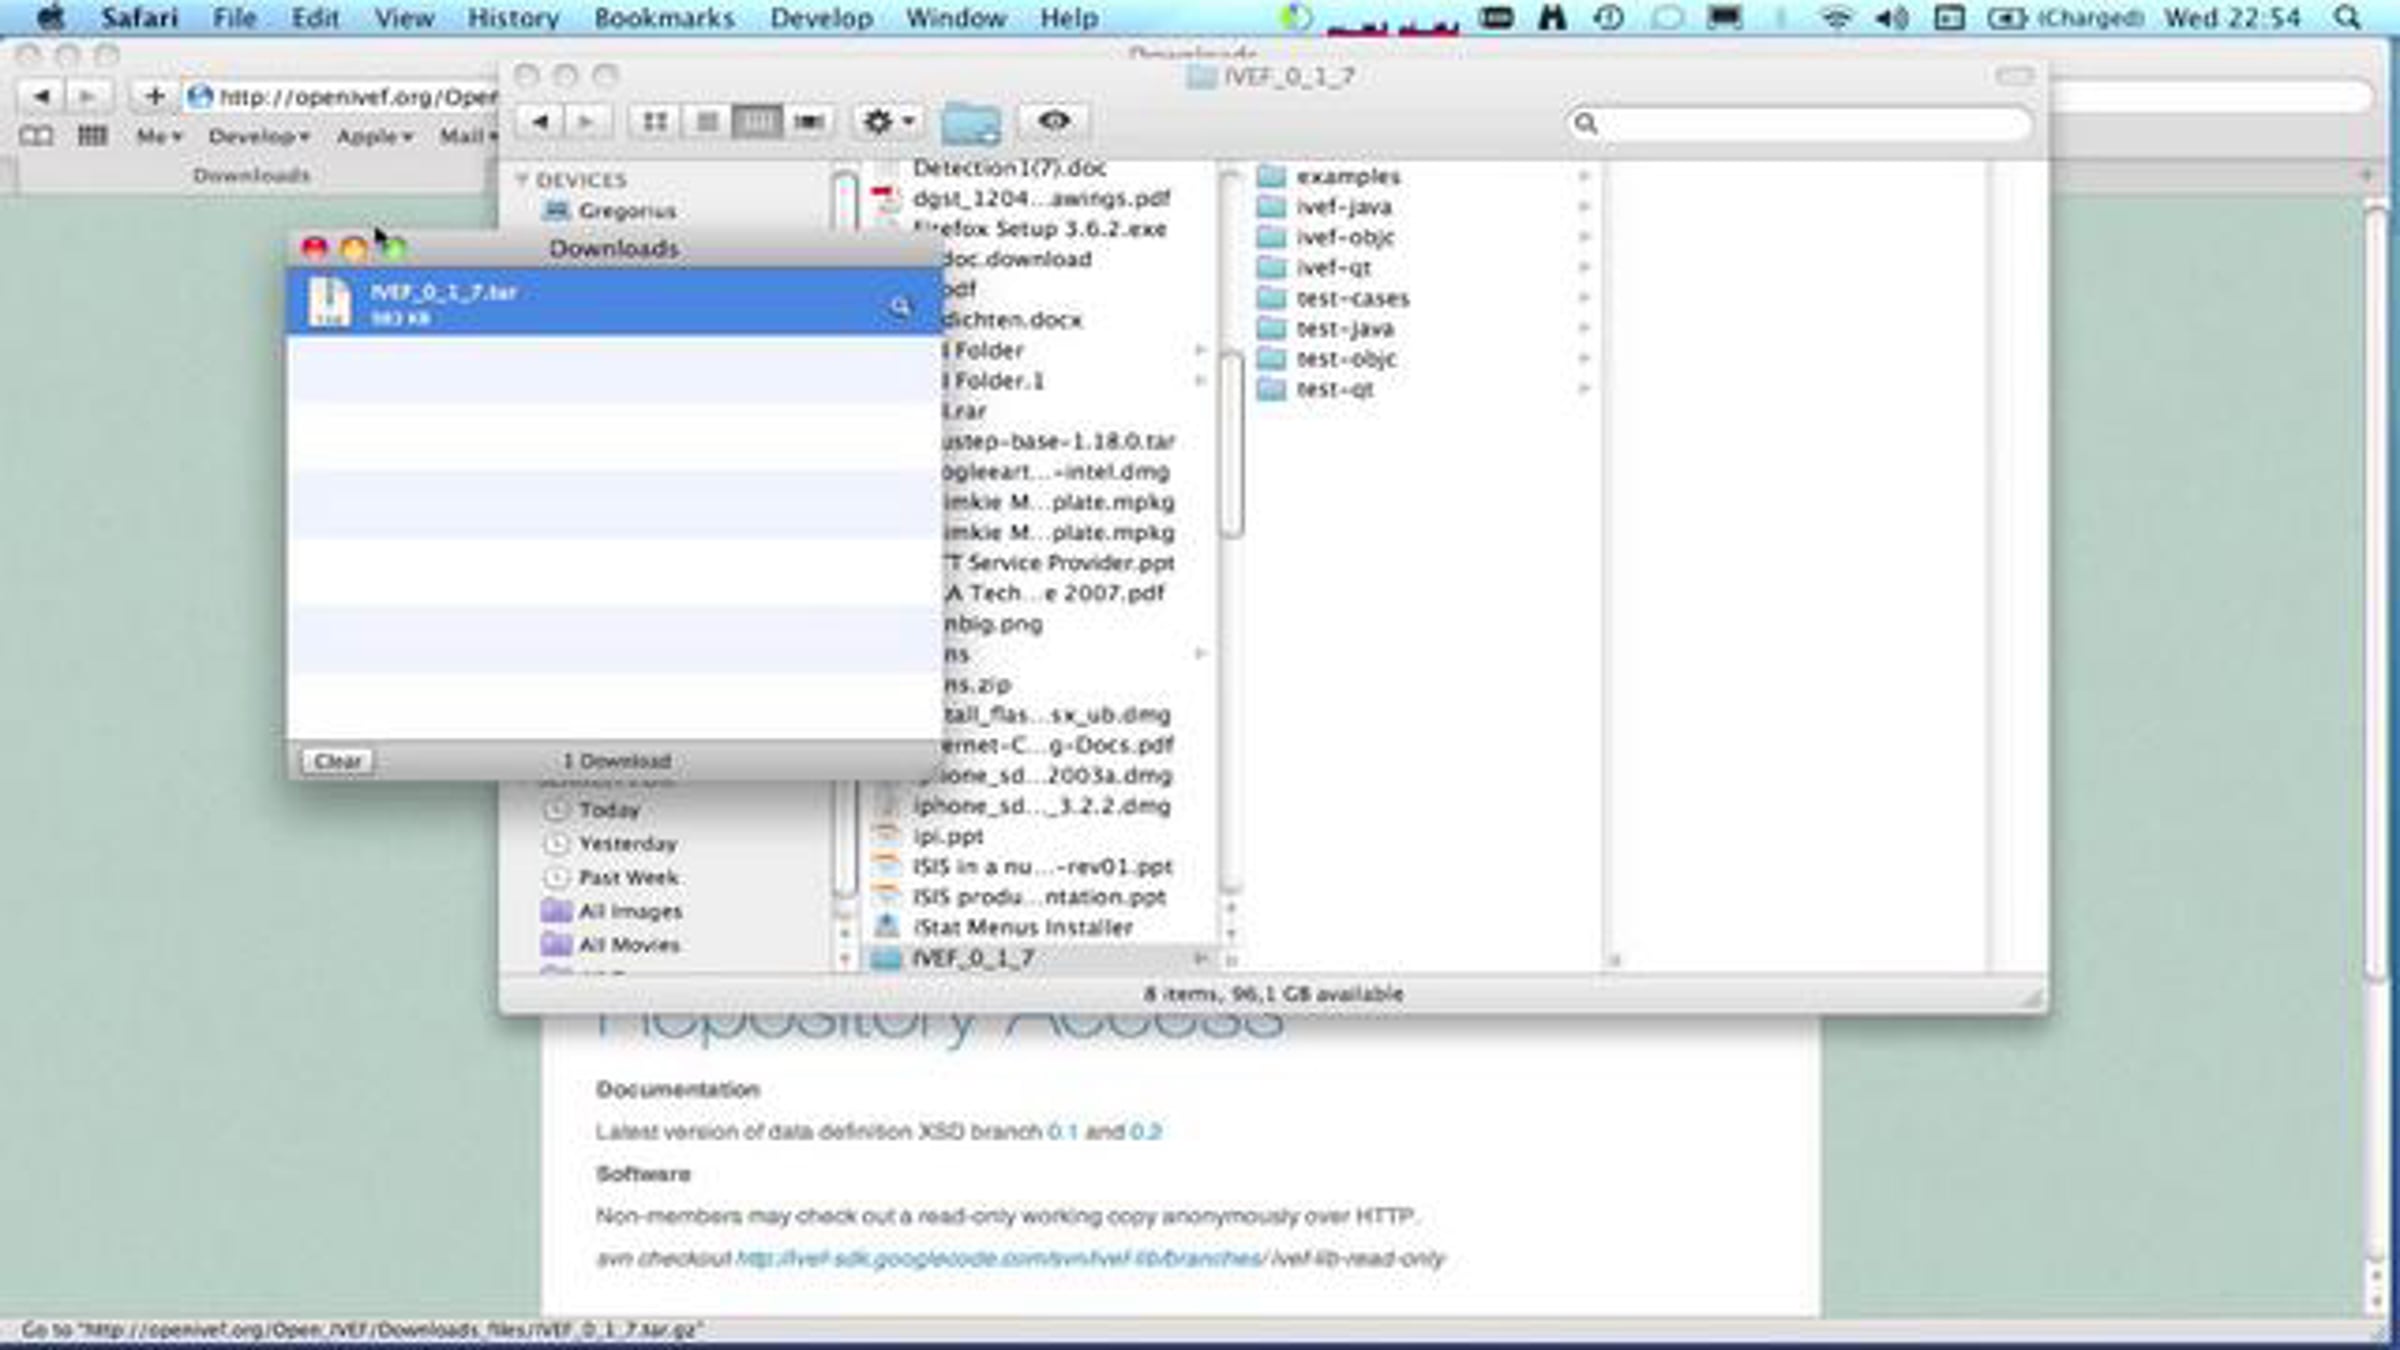Open the 0.2 XSD branch link
2400x1350 pixels.
pos(1145,1132)
